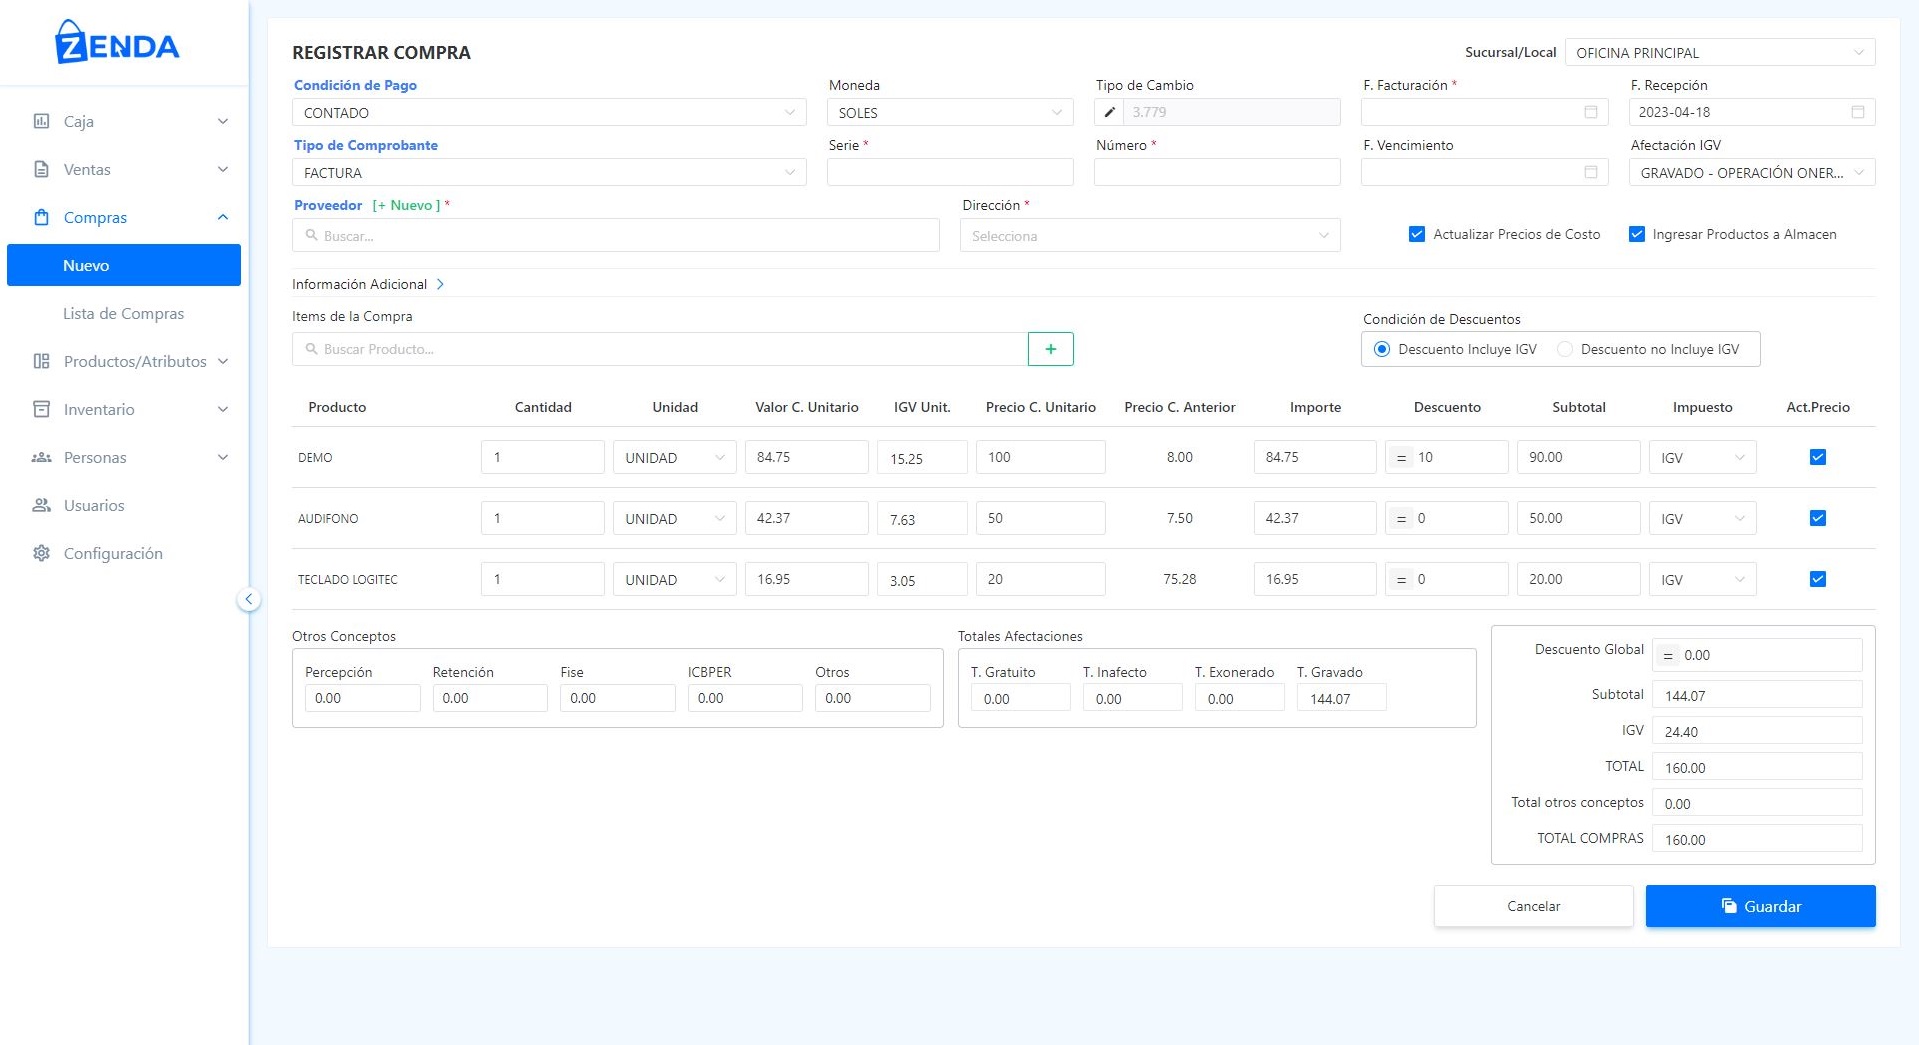Click the green plus add-product icon

click(1050, 349)
